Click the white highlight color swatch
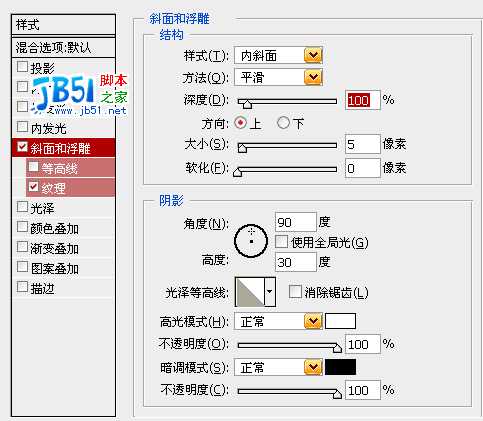Image resolution: width=483 pixels, height=421 pixels. [x=340, y=321]
